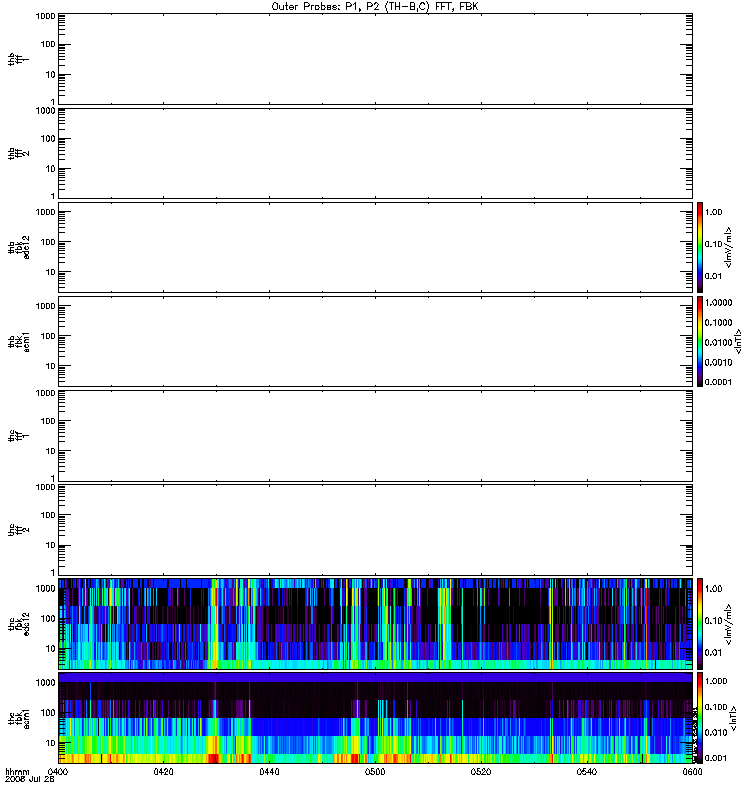
Task: Select the '0.1000' color bar value
Action: (x=718, y=322)
